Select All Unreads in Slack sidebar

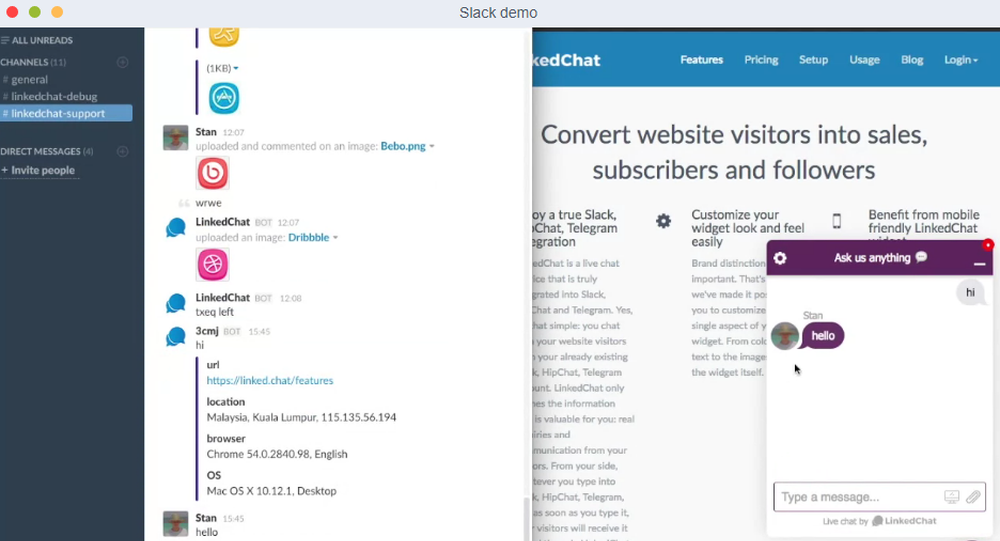click(37, 40)
